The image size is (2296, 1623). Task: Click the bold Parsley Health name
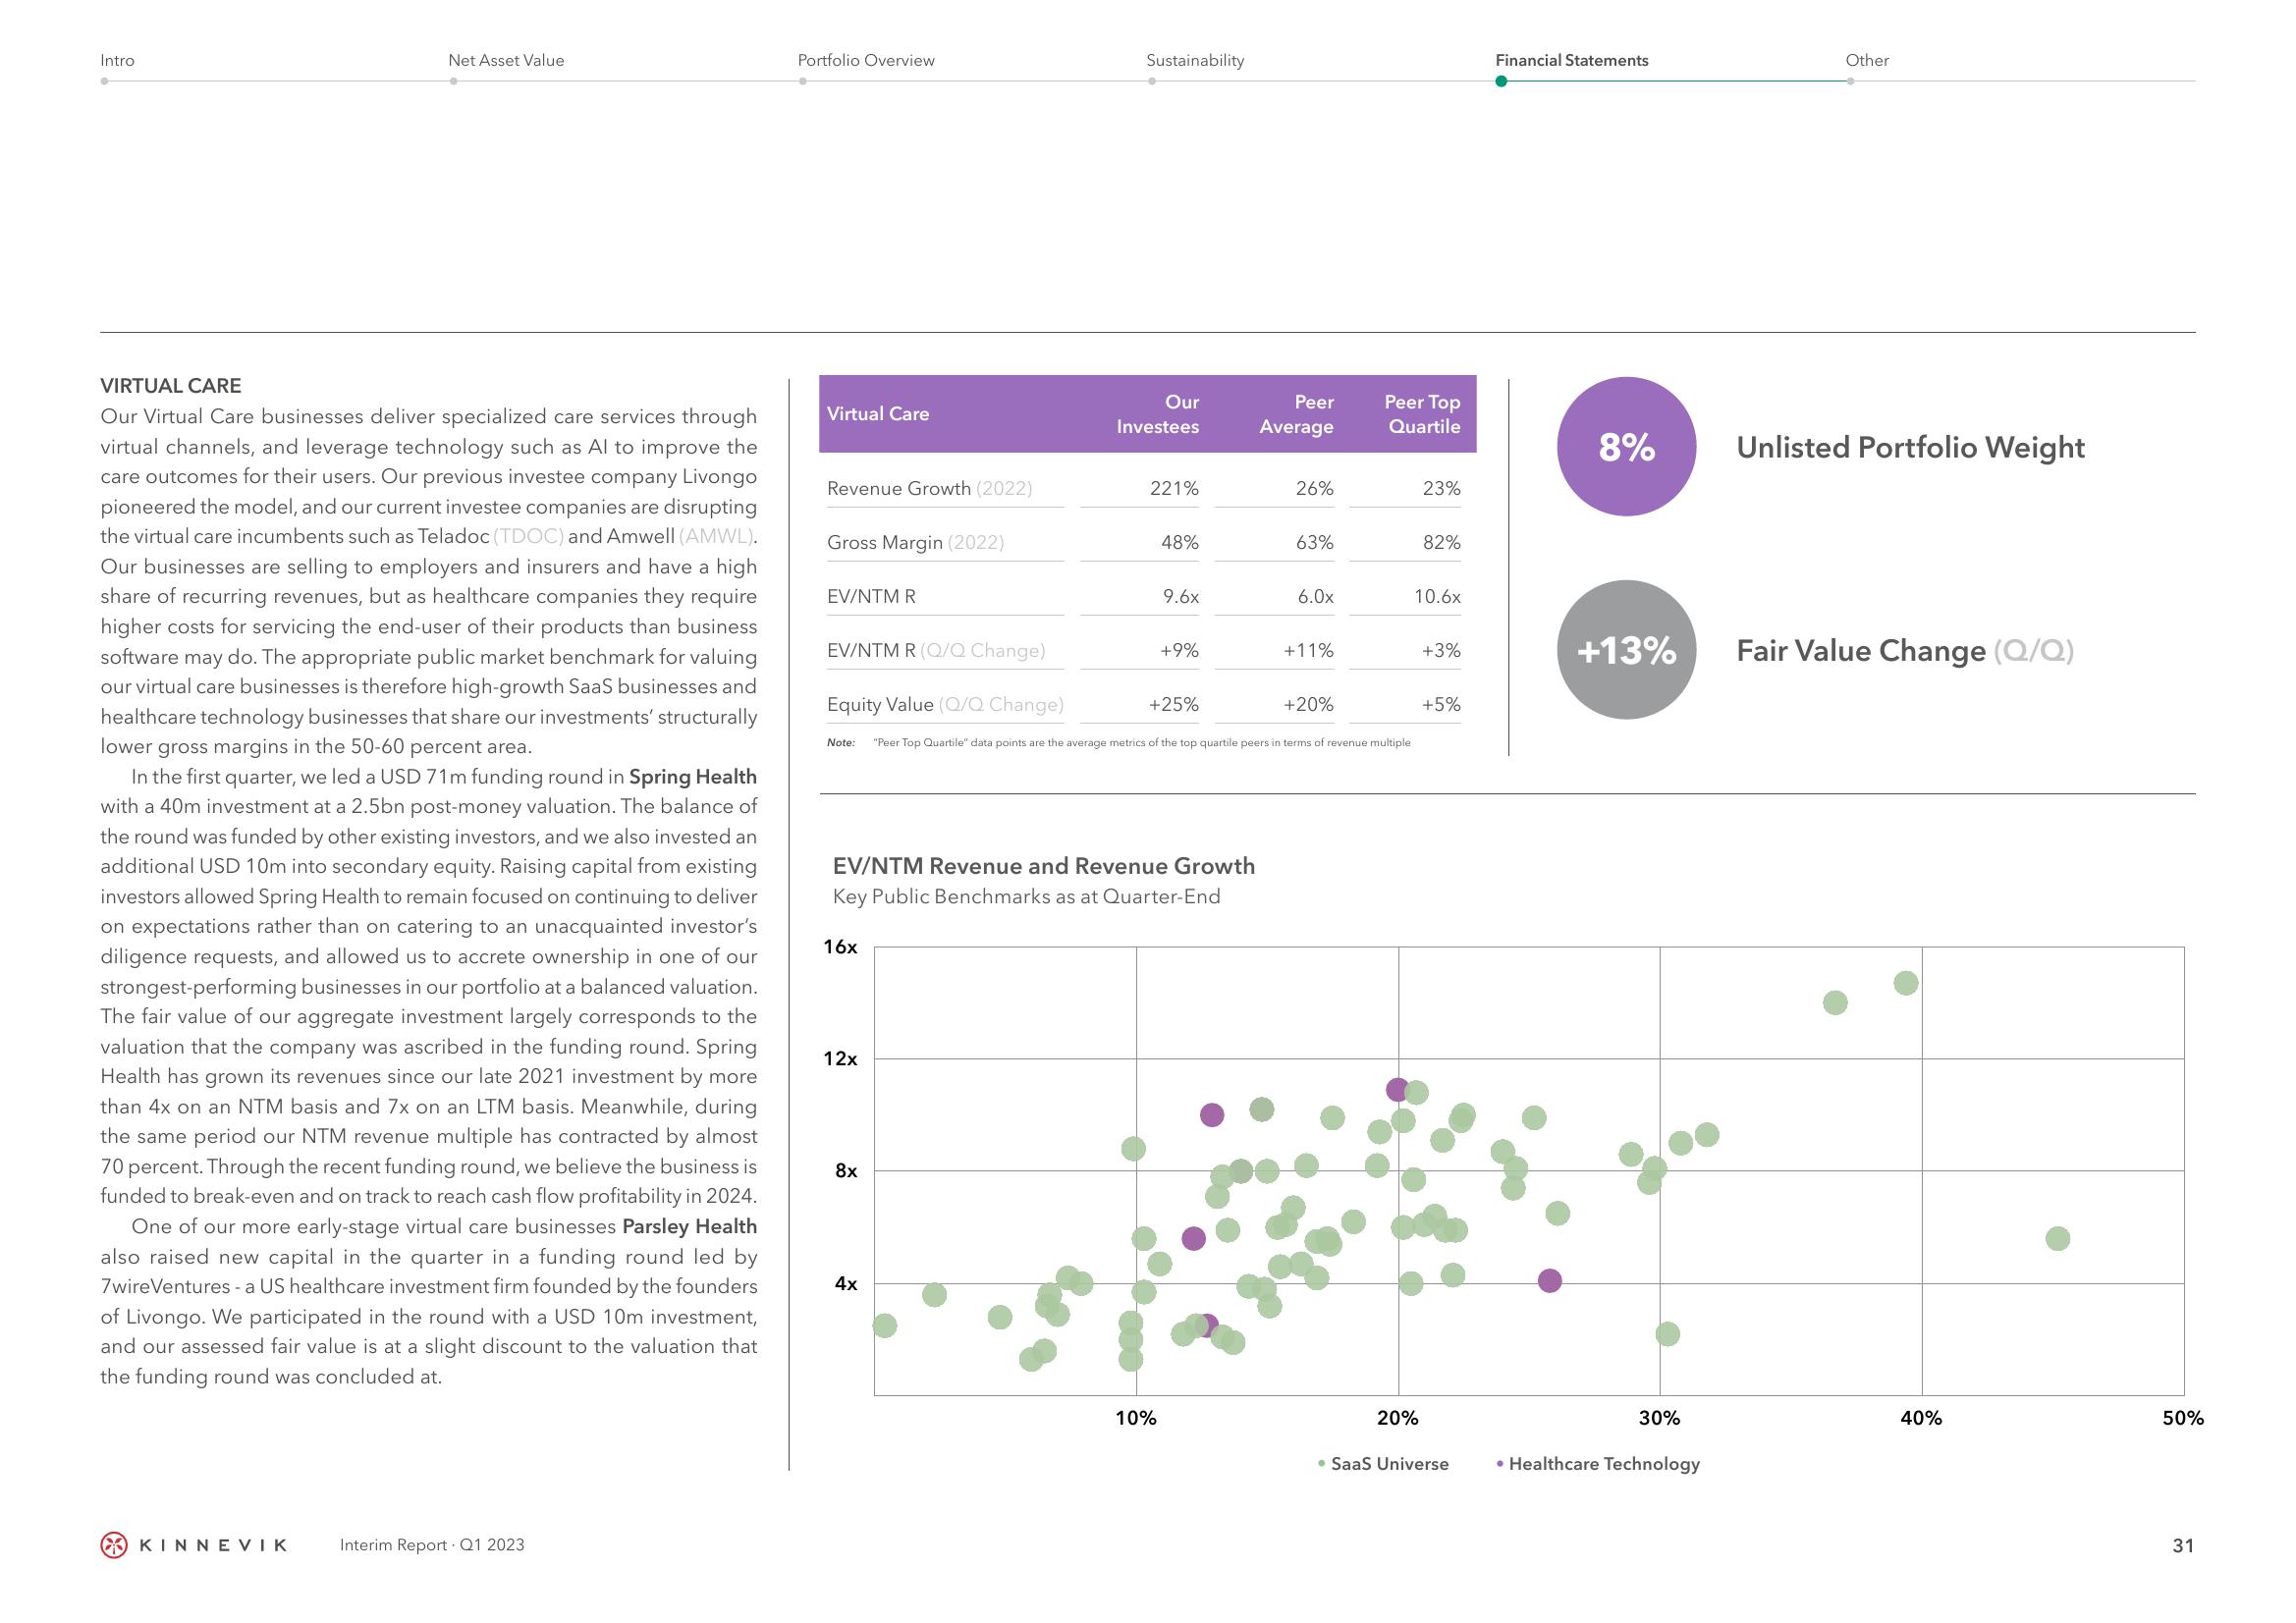coord(689,1226)
